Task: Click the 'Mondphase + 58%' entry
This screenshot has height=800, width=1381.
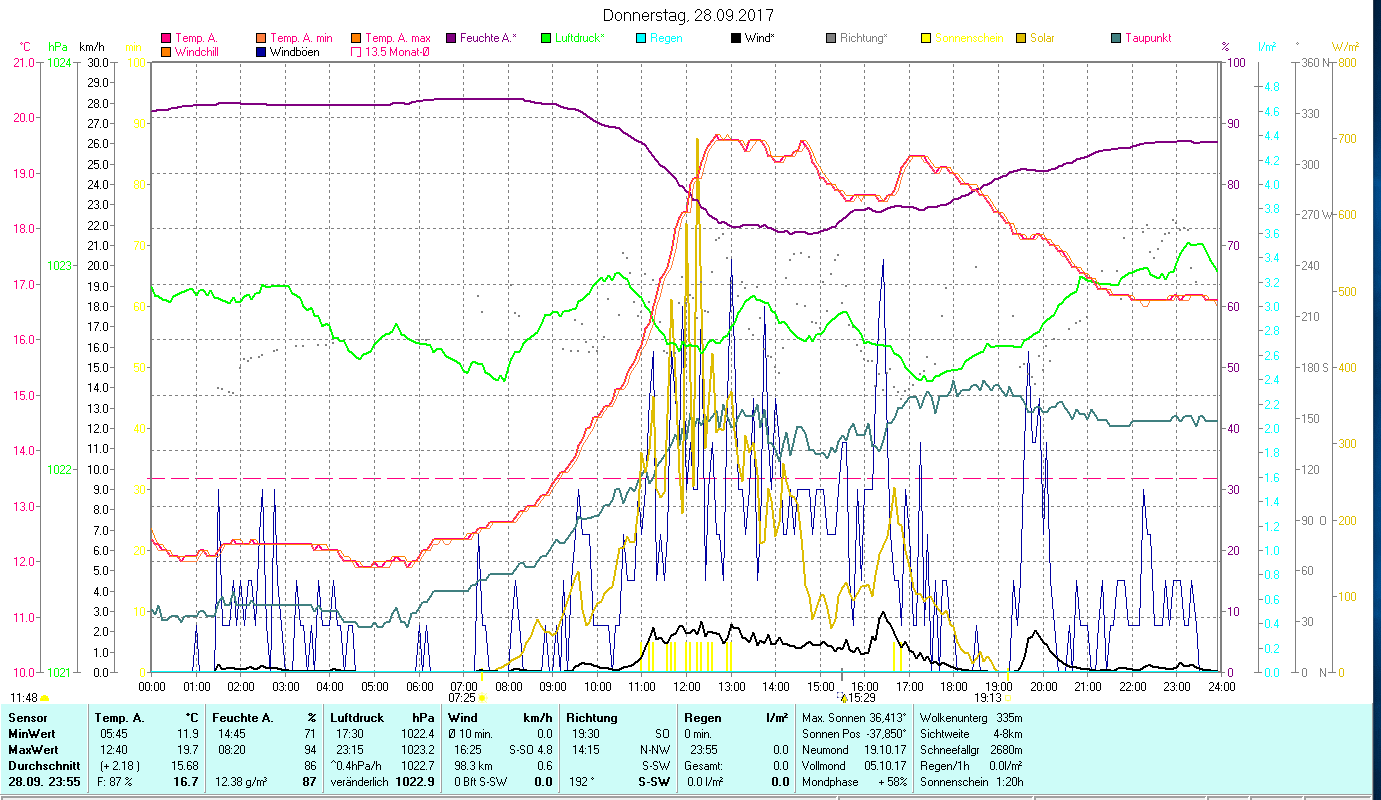Action: coord(854,782)
